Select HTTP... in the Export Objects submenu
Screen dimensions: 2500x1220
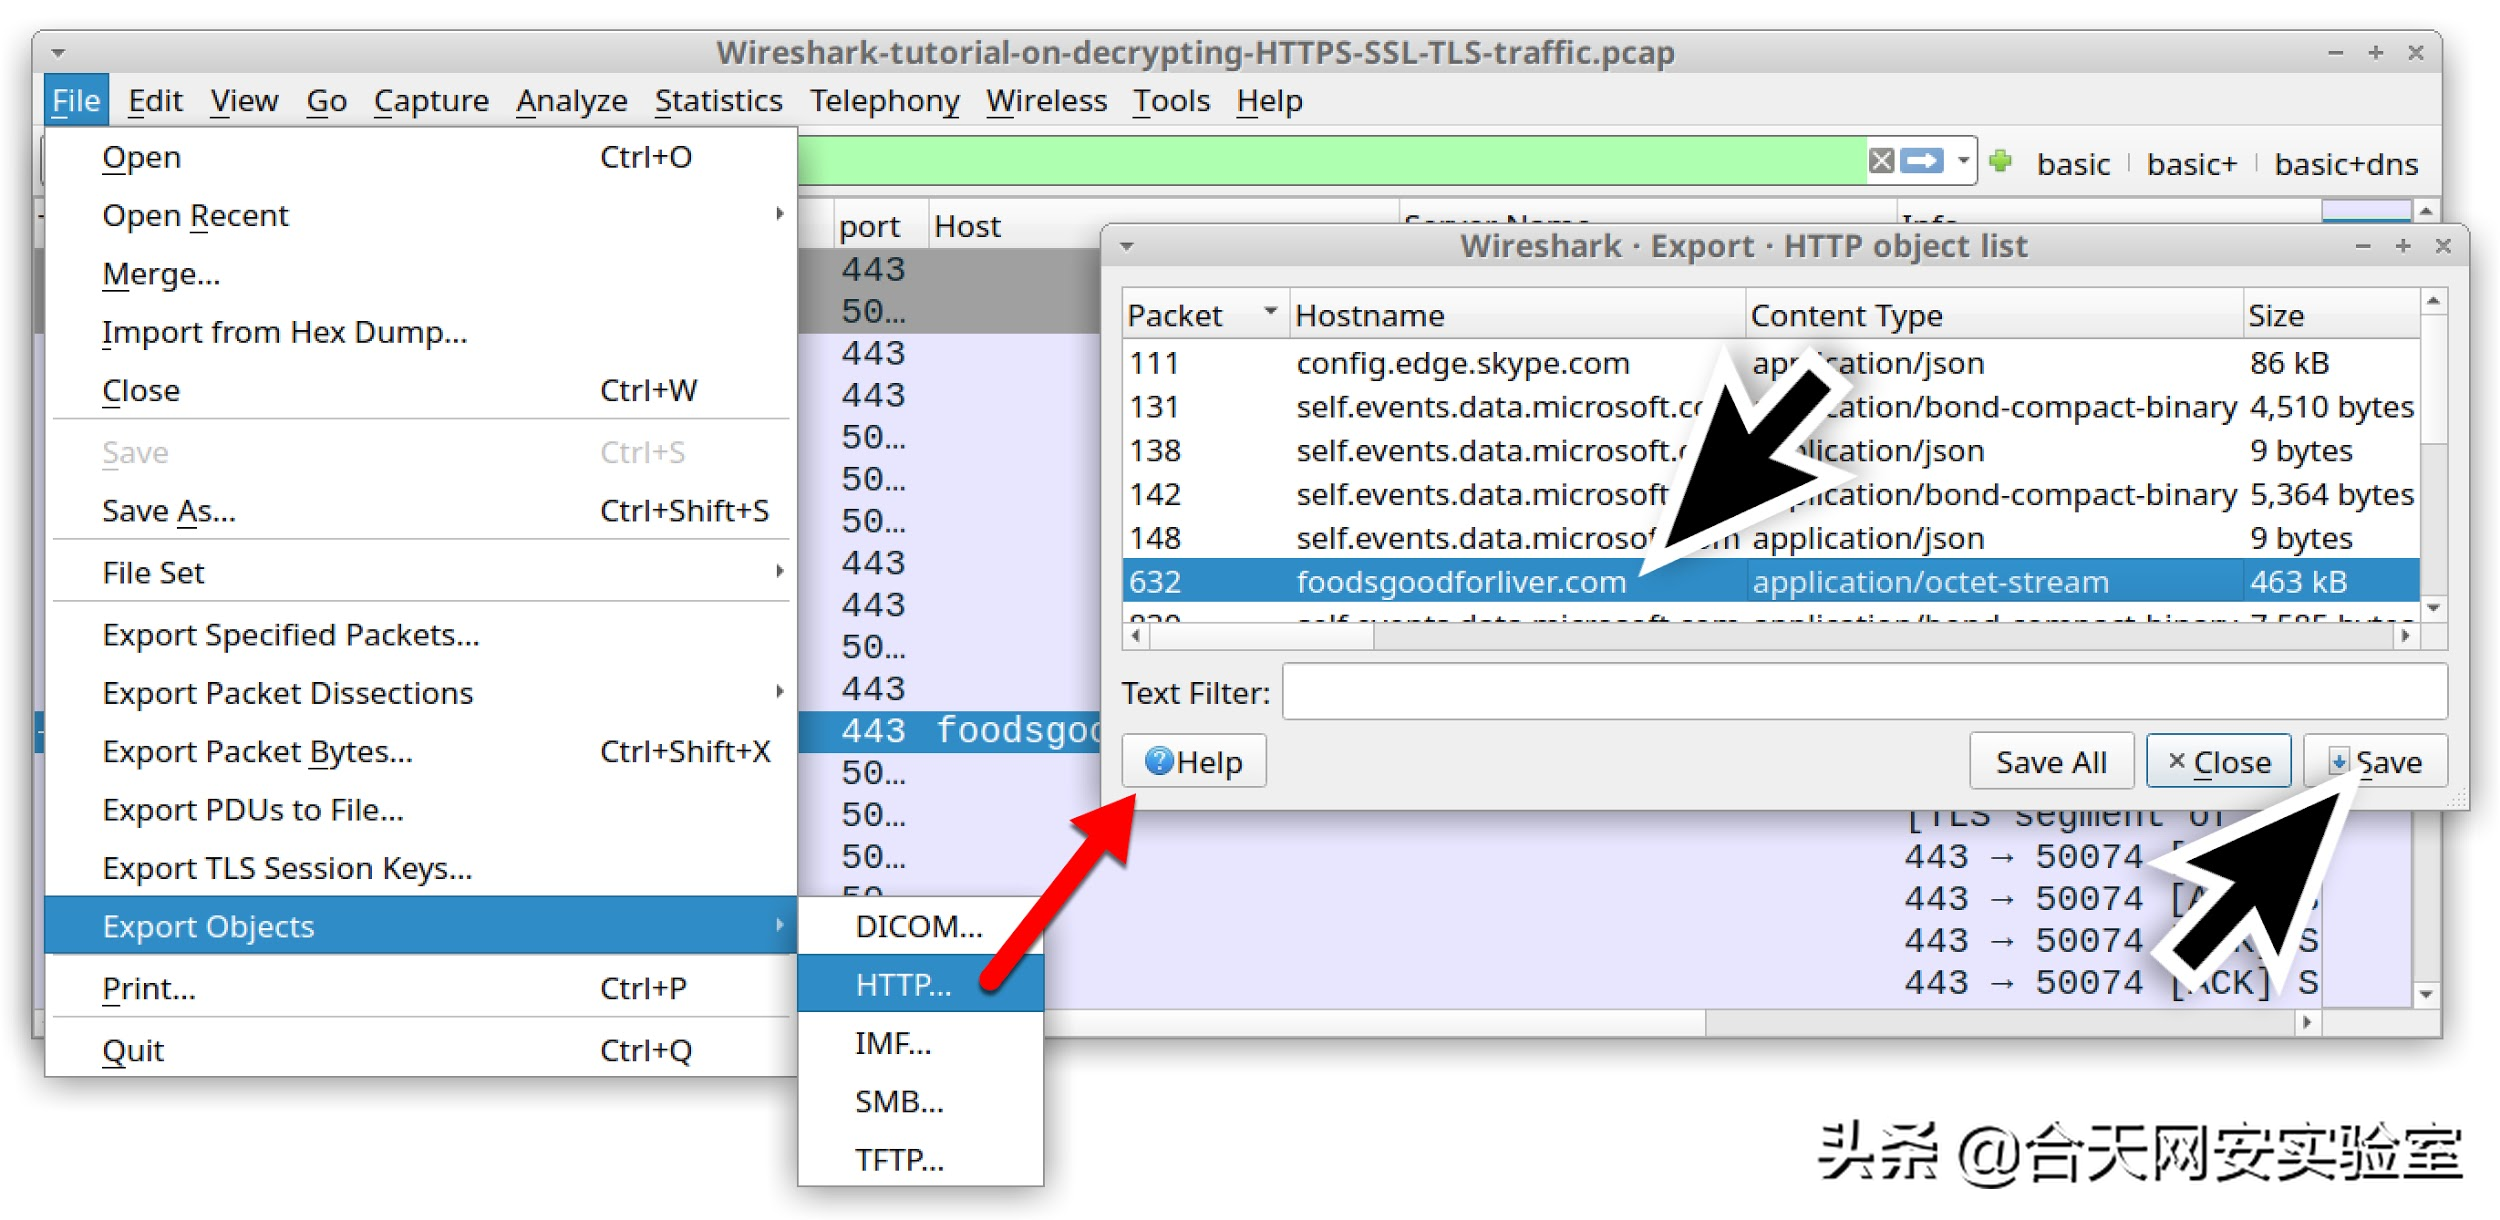tap(920, 984)
